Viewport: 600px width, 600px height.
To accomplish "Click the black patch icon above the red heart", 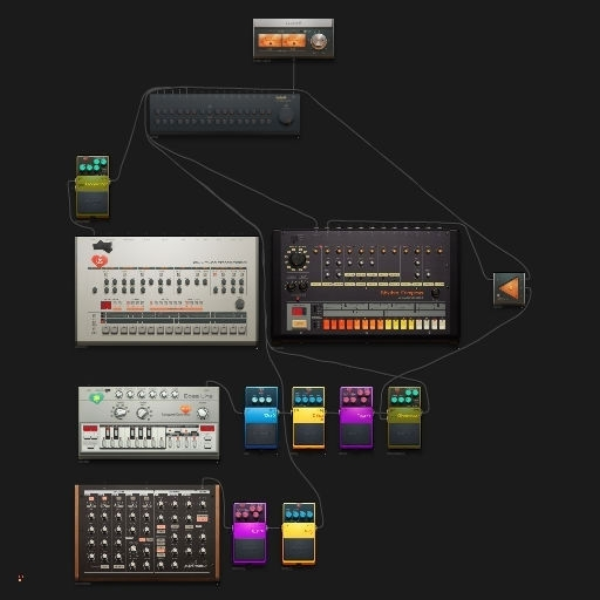I will point(103,246).
